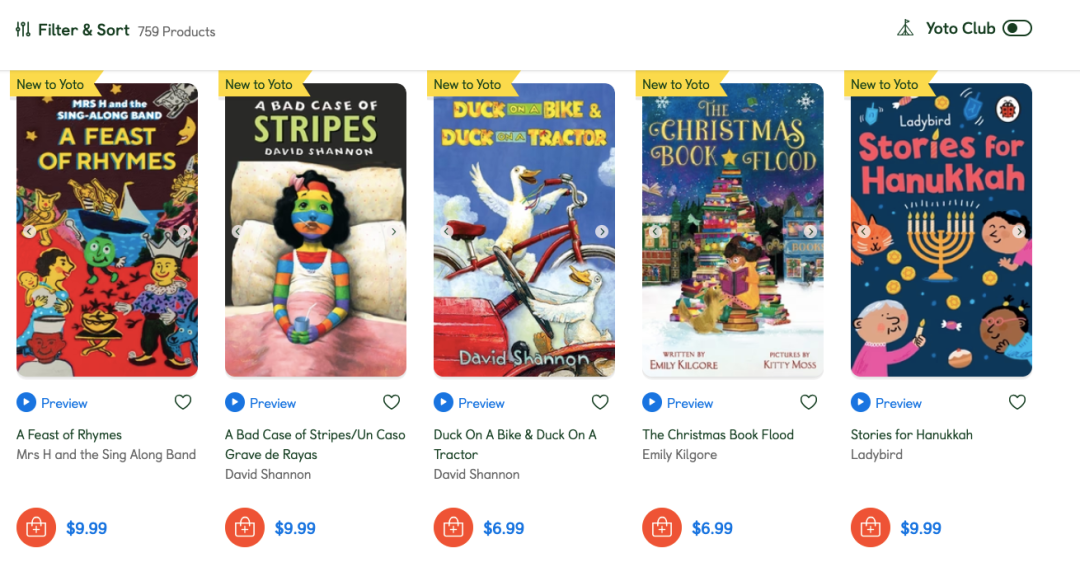The image size is (1080, 567).
Task: Click A Bad Case of Stripes cover thumbnail
Action: (315, 230)
